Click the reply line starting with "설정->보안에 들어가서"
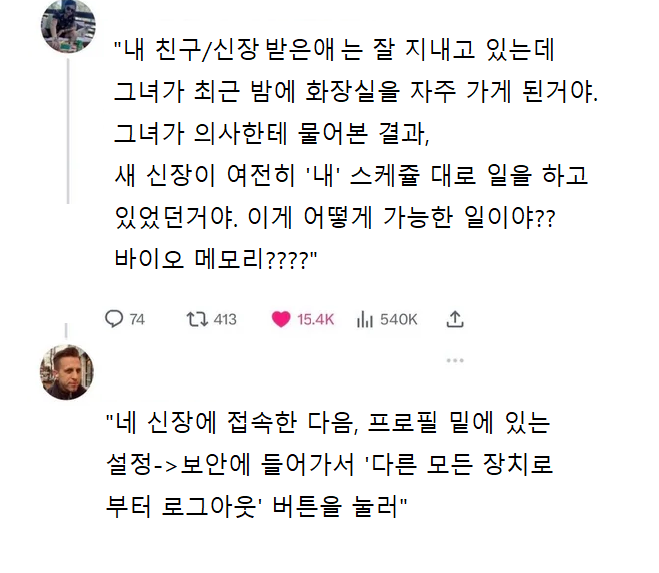This screenshot has width=659, height=573. pos(330,465)
